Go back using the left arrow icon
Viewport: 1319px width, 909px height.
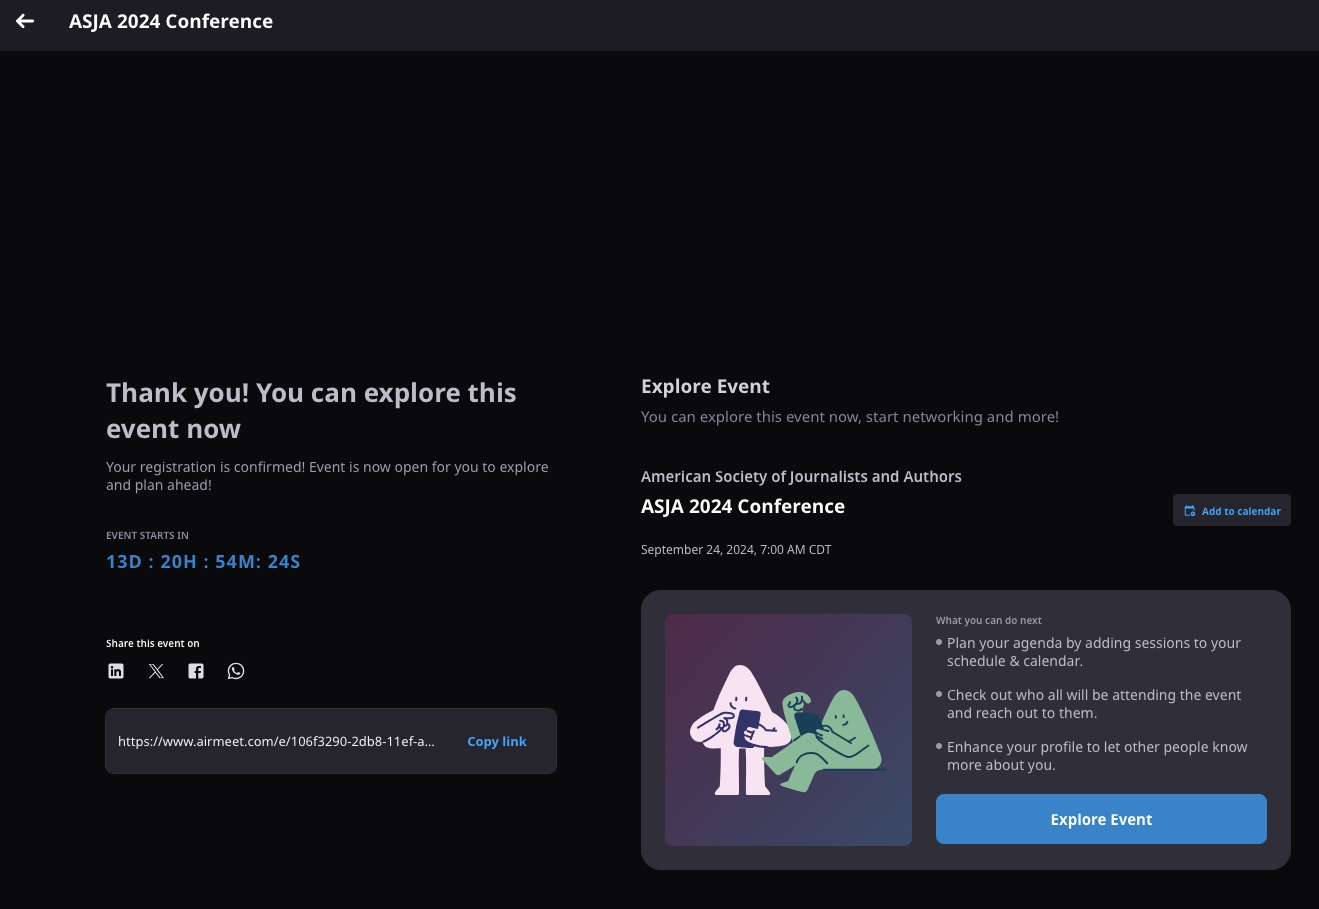click(25, 21)
